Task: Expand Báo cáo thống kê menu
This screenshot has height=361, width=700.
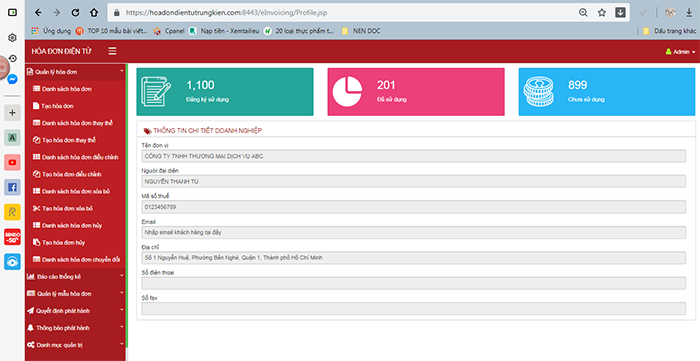Action: coord(75,277)
